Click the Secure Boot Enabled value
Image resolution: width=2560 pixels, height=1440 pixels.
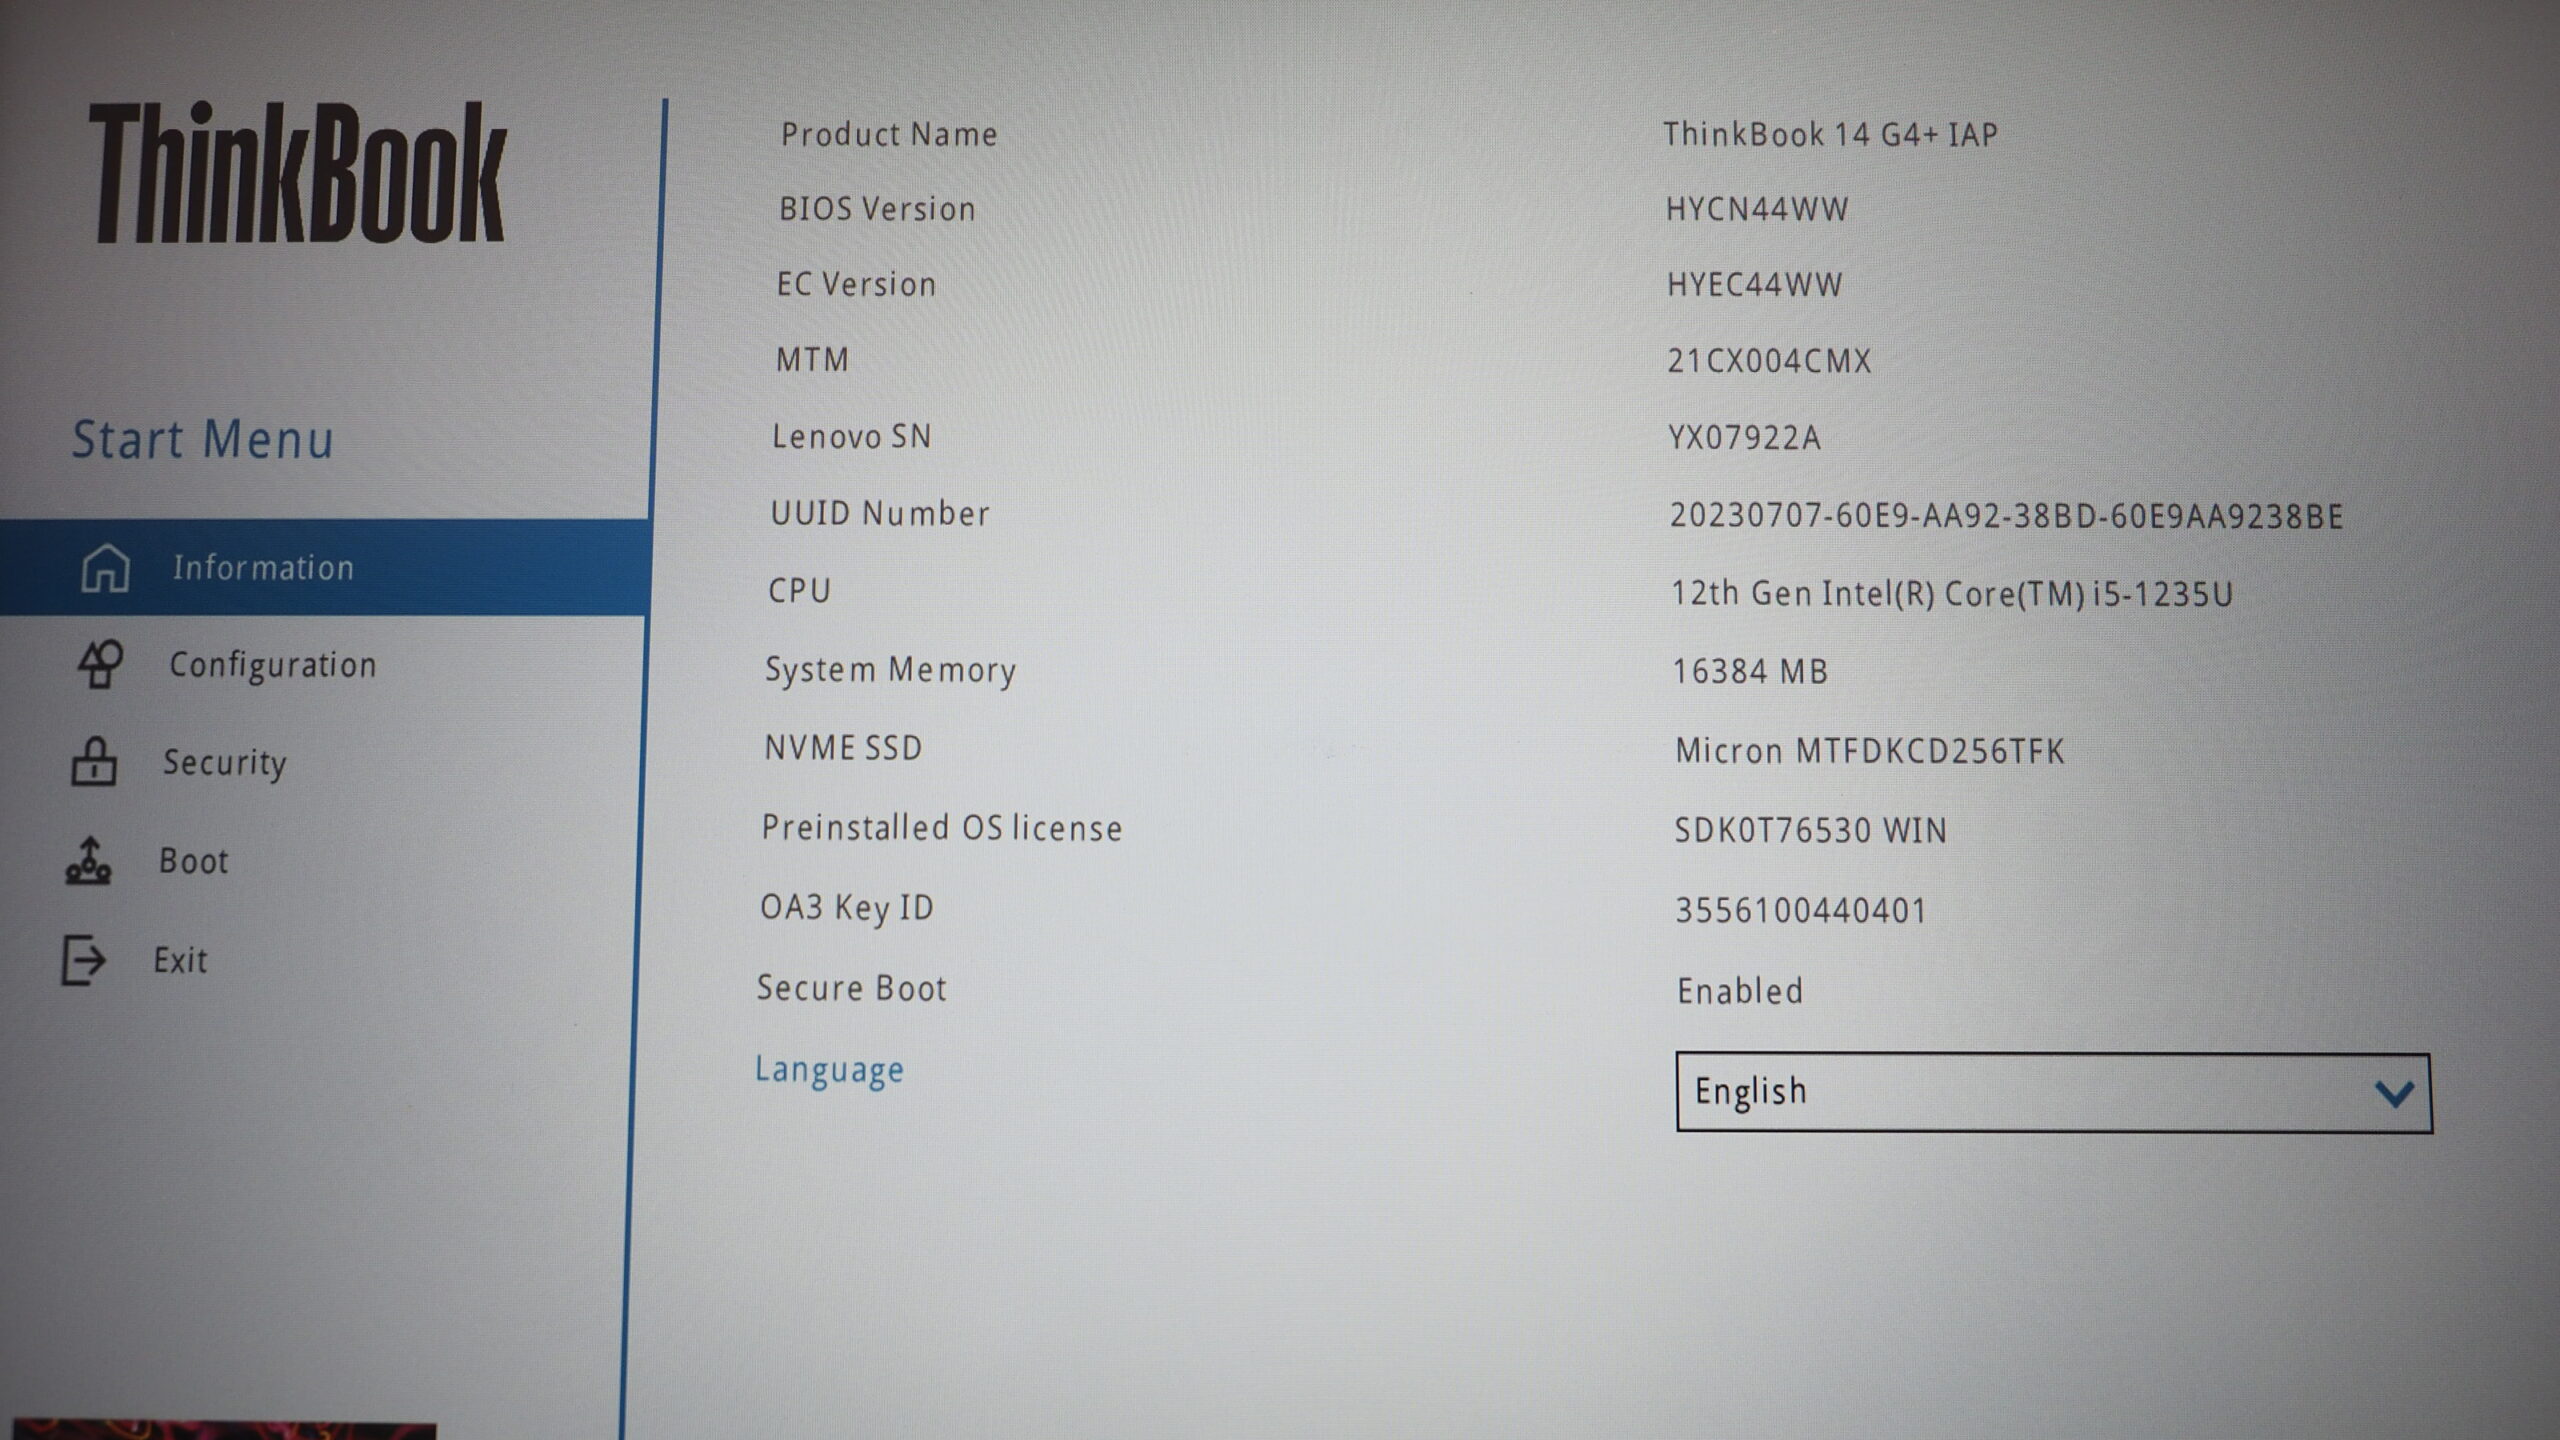click(1740, 991)
